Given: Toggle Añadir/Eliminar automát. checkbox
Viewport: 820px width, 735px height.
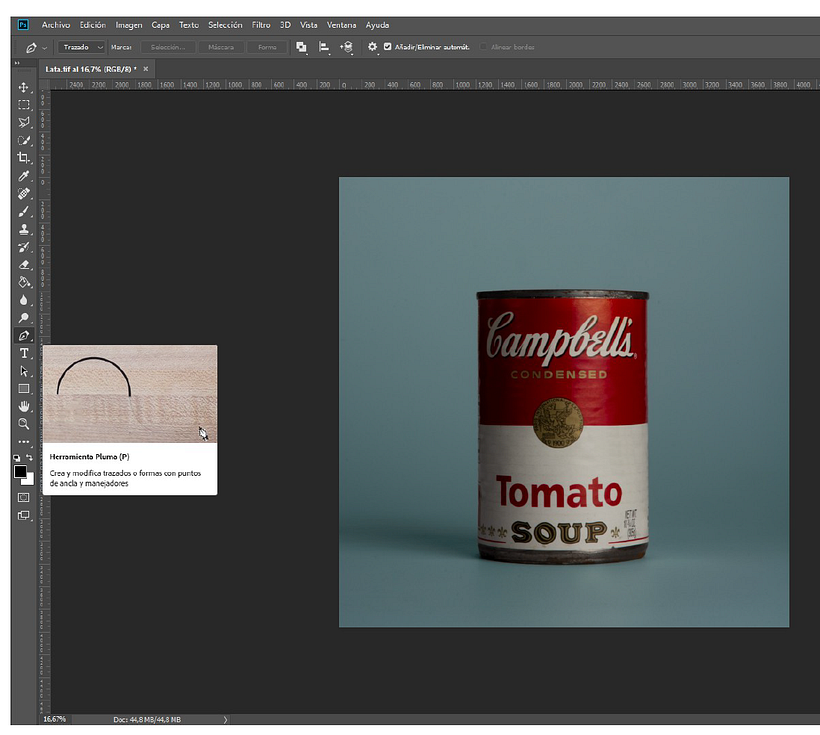Looking at the screenshot, I should pos(388,47).
